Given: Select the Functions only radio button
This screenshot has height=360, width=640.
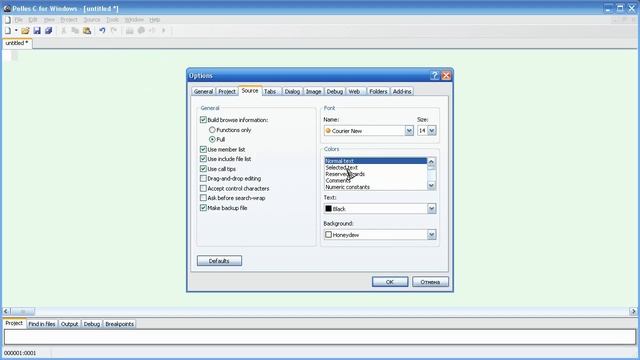Looking at the screenshot, I should click(212, 130).
